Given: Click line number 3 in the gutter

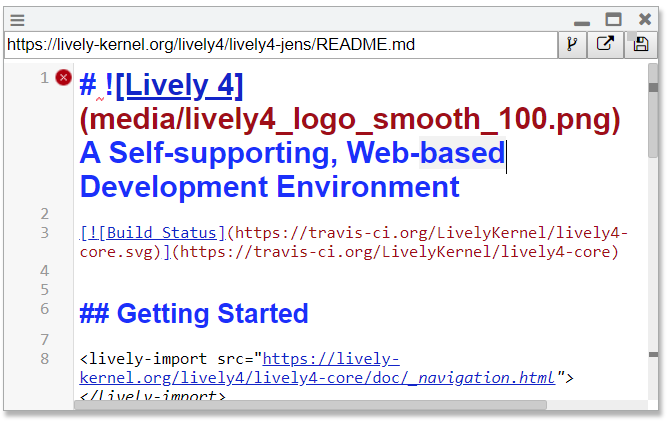Looking at the screenshot, I should tap(44, 233).
